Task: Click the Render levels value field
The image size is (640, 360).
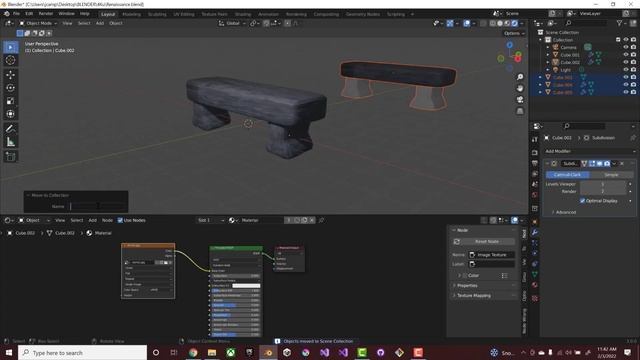Action: coord(603,191)
